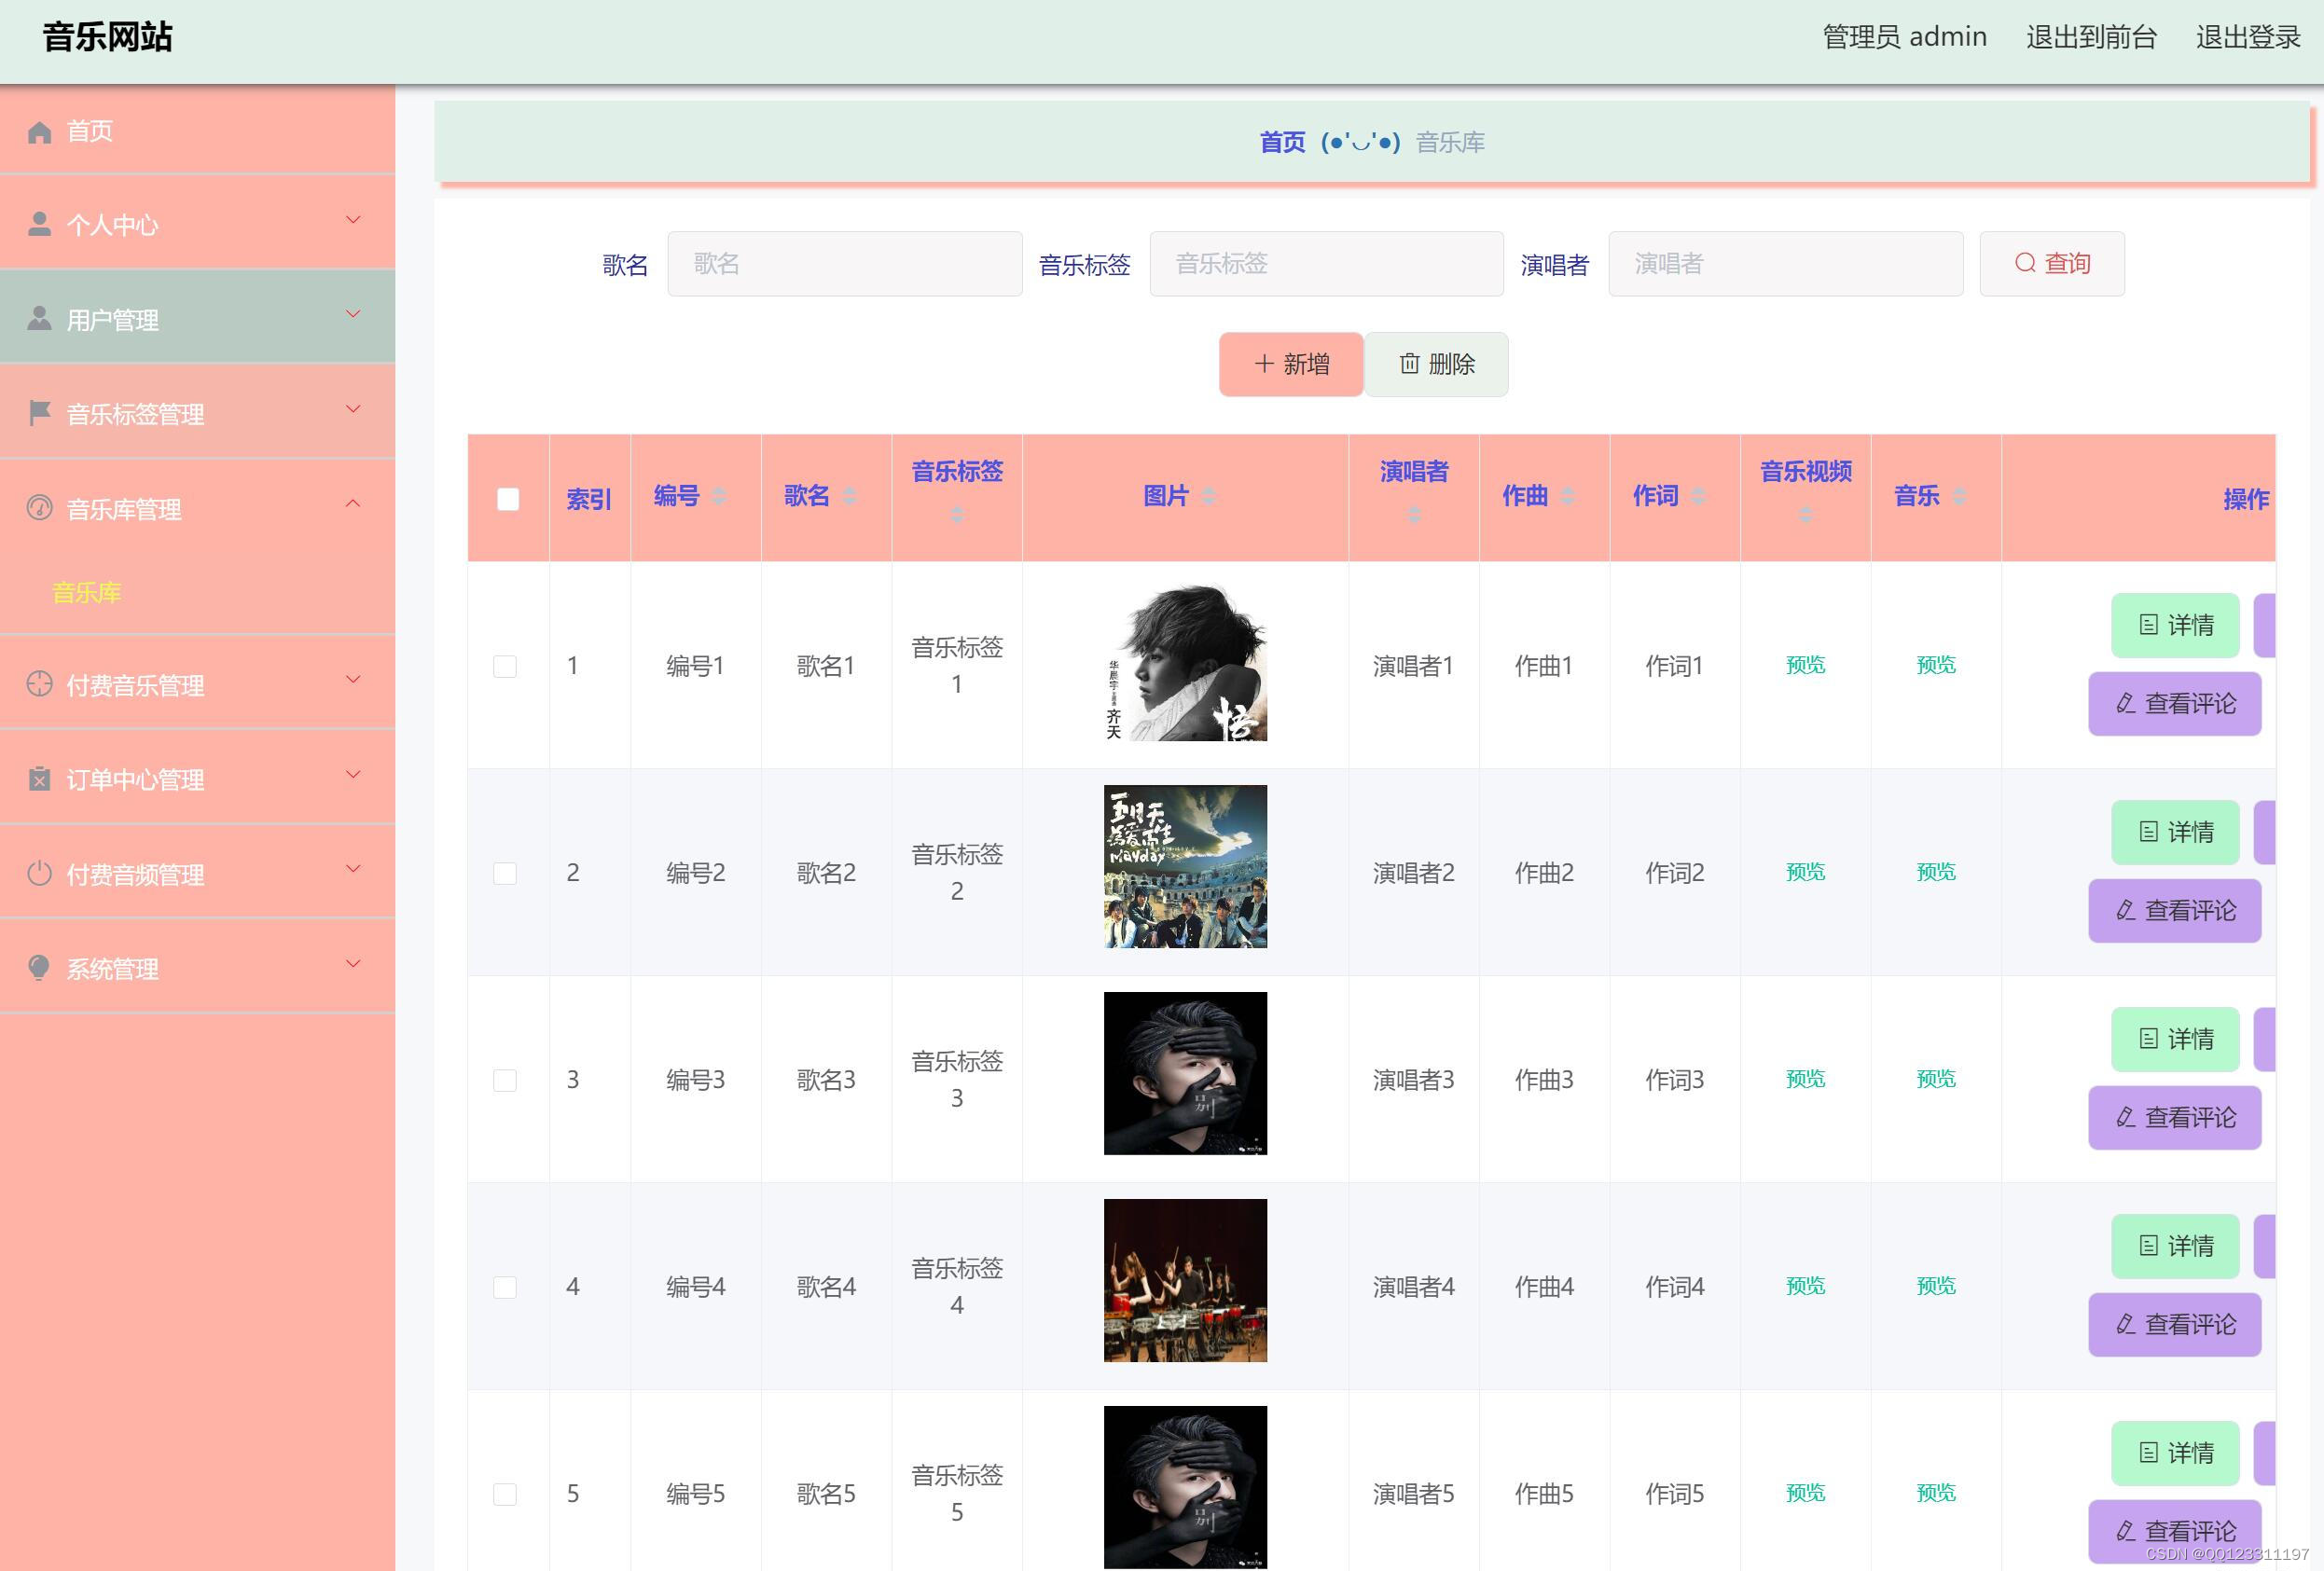
Task: Collapse the 音乐库管理 menu chevron
Action: point(353,504)
